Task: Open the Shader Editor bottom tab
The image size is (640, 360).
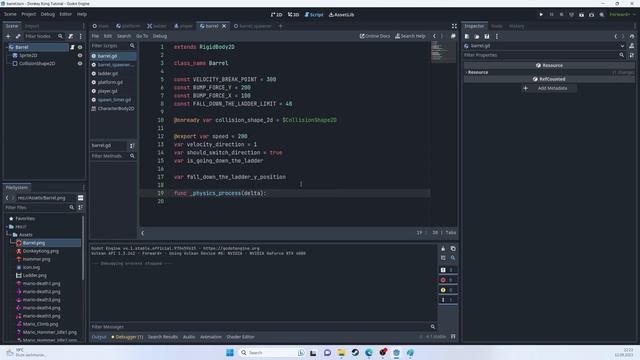Action: [x=240, y=337]
